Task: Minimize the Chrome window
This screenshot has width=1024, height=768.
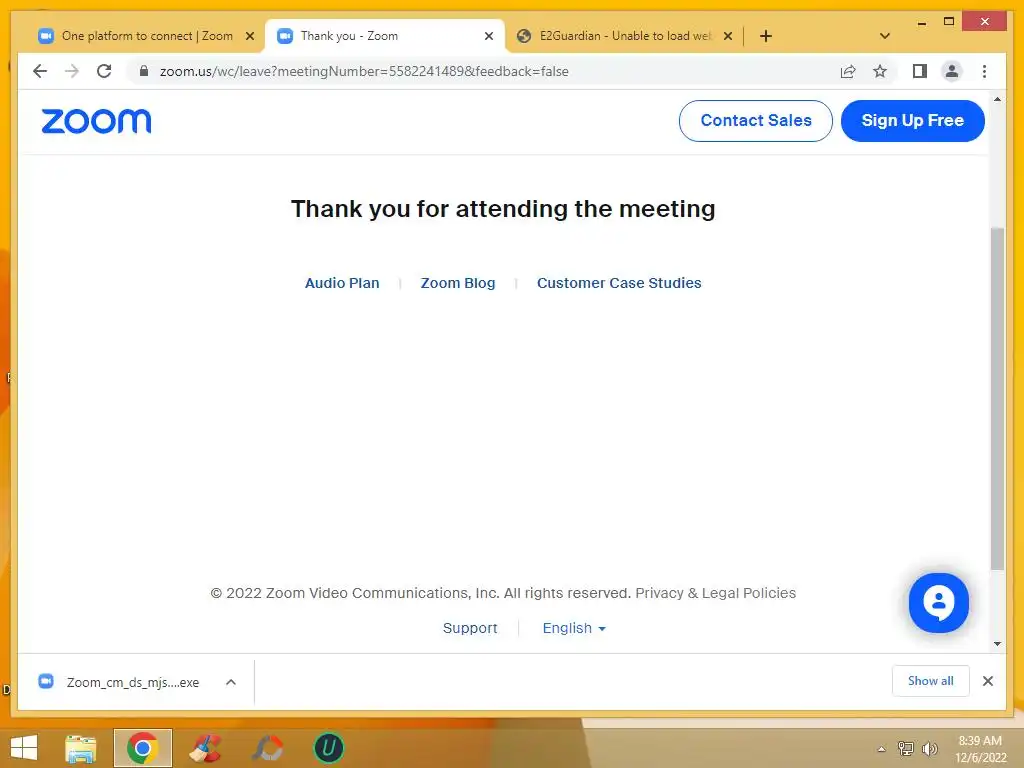Action: (x=921, y=23)
